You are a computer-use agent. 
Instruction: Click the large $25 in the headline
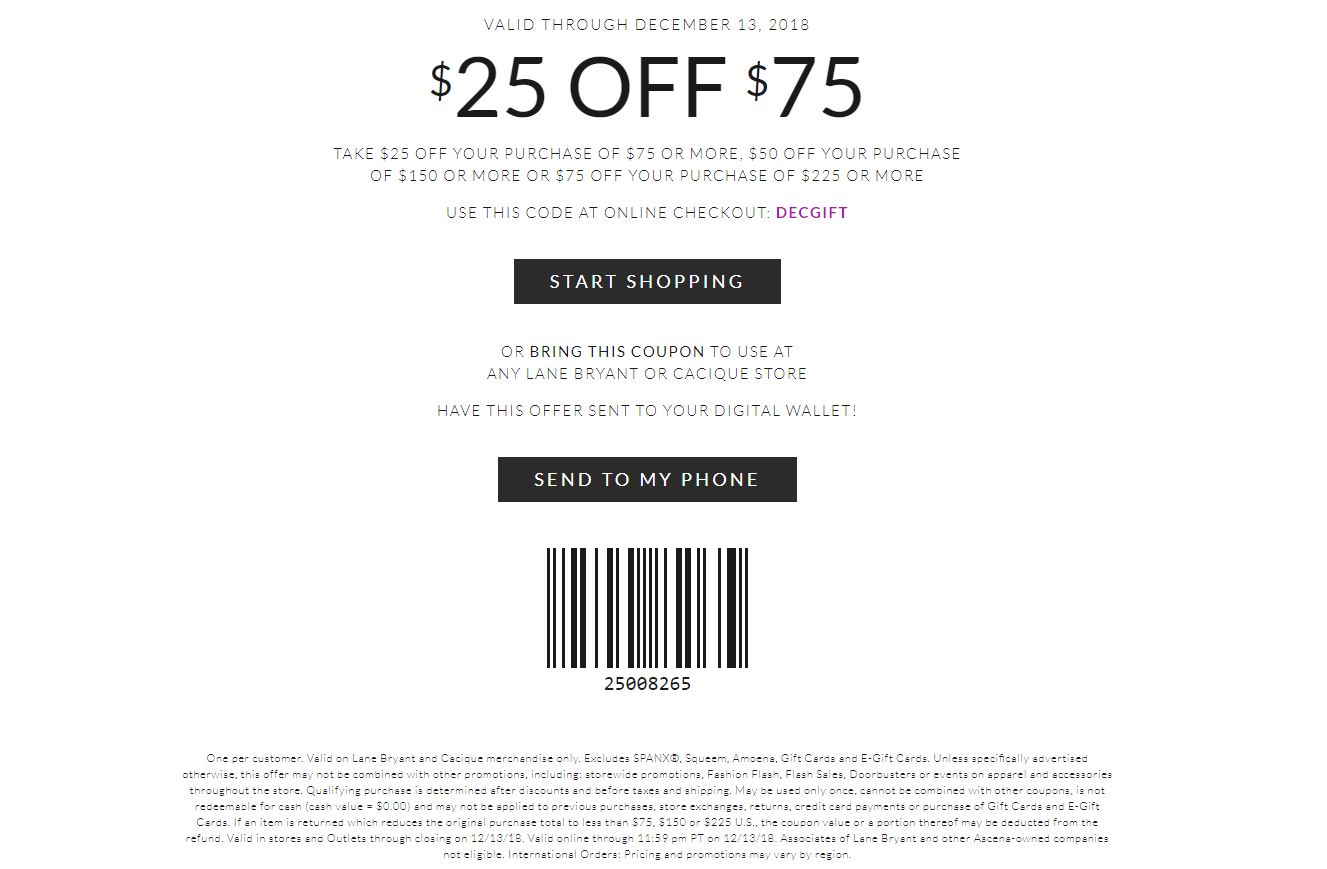click(x=490, y=86)
